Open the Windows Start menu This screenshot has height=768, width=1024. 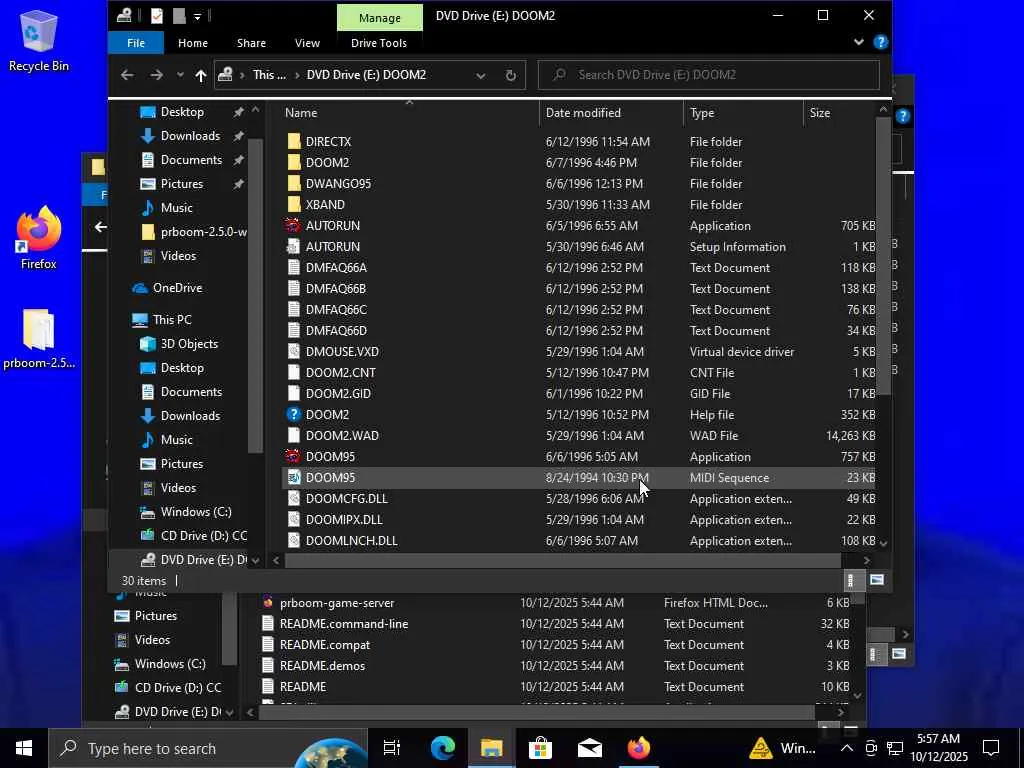(24, 748)
